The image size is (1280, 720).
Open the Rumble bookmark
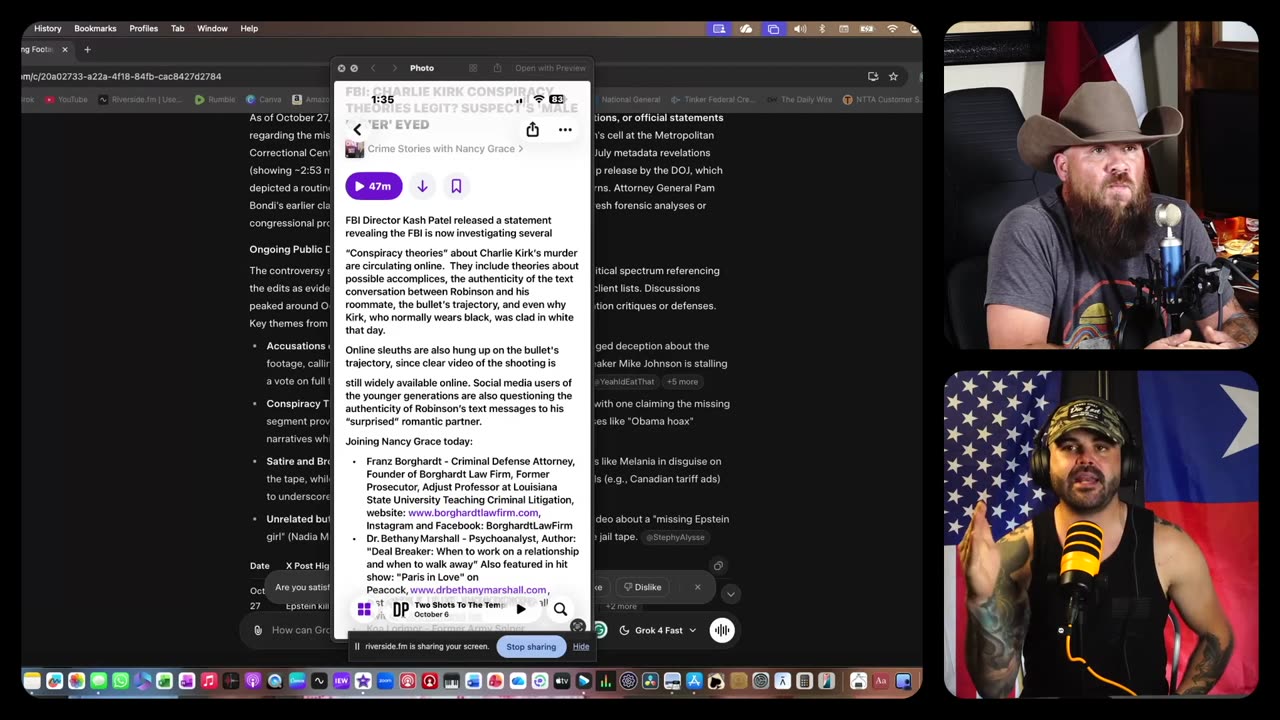coord(215,100)
